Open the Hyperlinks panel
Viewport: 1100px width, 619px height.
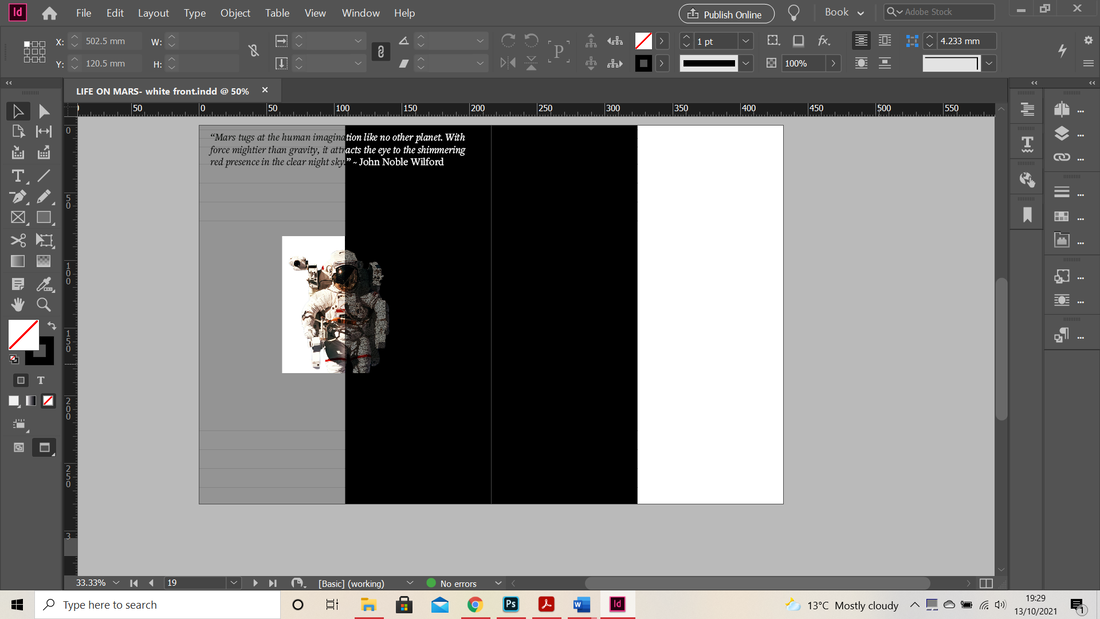click(1027, 180)
